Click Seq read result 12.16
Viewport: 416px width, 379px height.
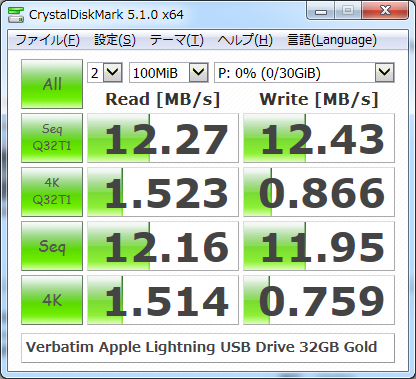pos(163,246)
